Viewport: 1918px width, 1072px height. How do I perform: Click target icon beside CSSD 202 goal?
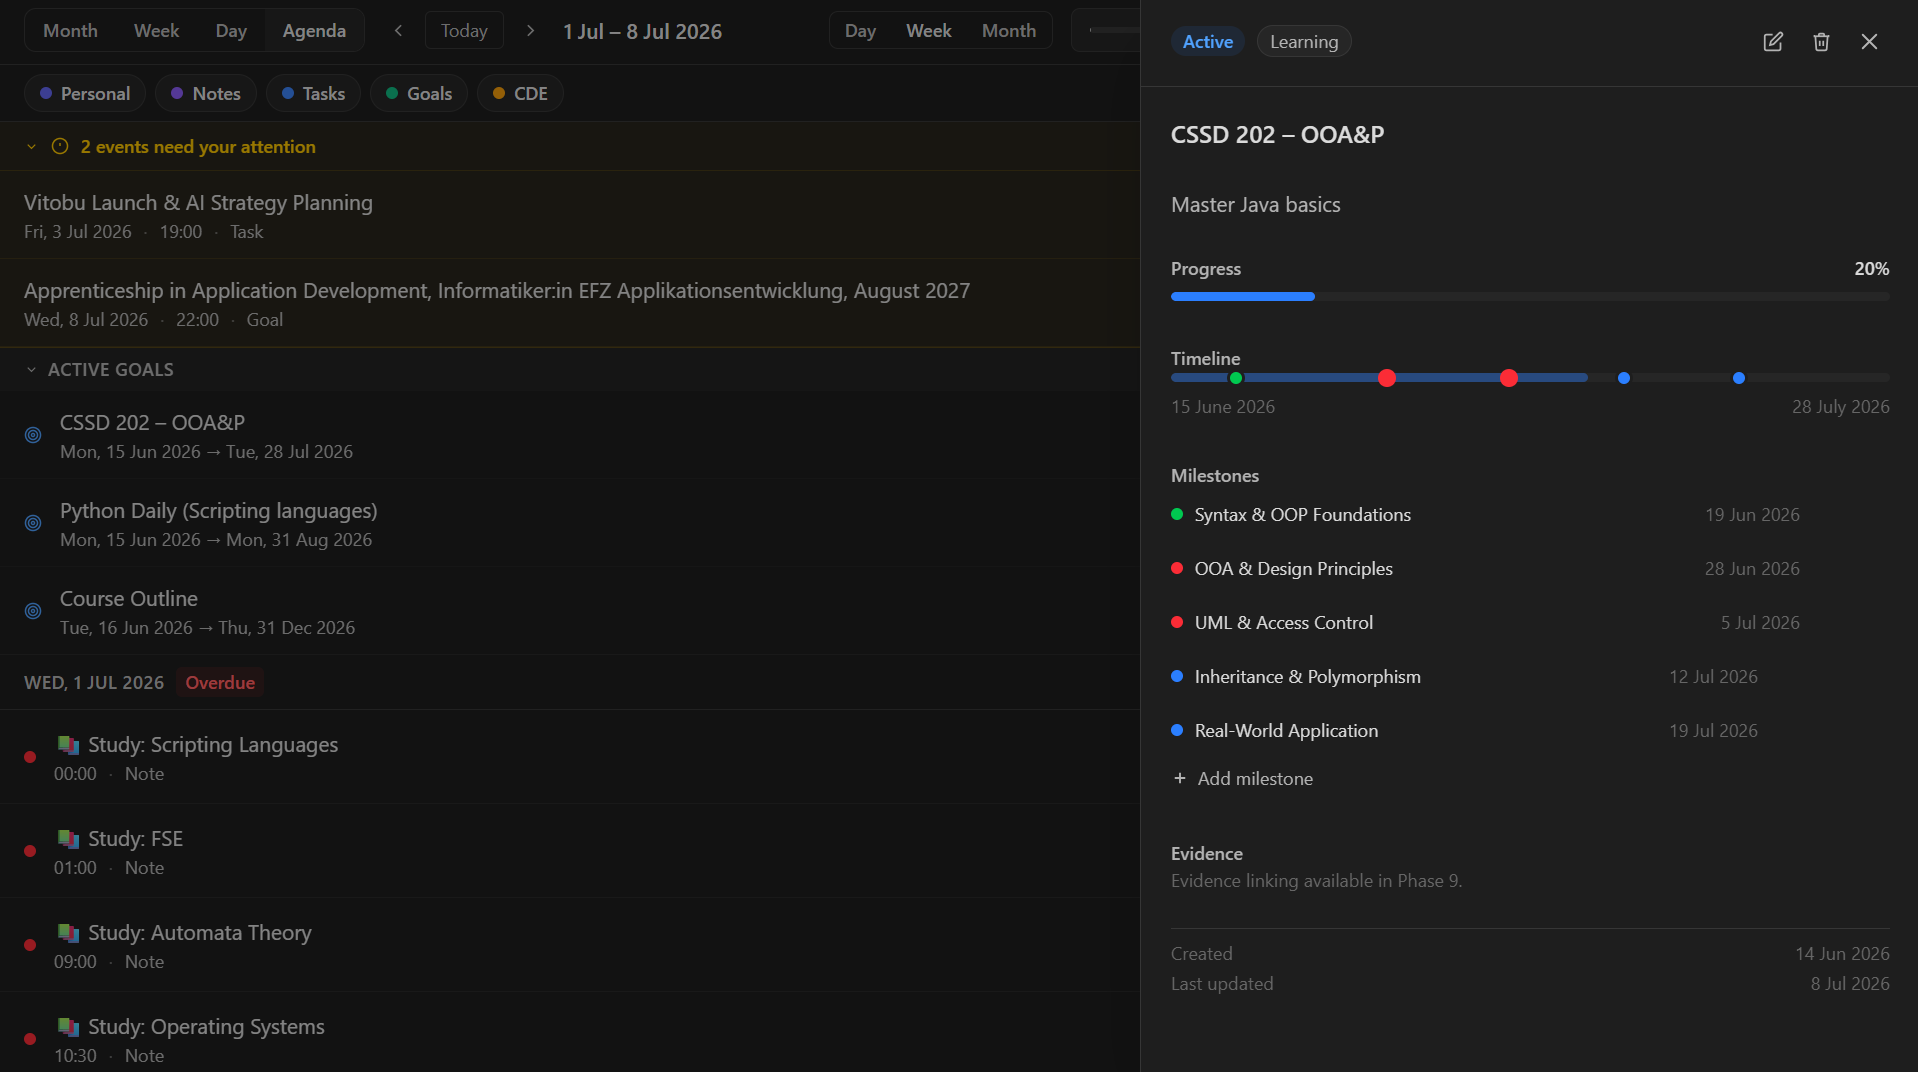[x=33, y=435]
